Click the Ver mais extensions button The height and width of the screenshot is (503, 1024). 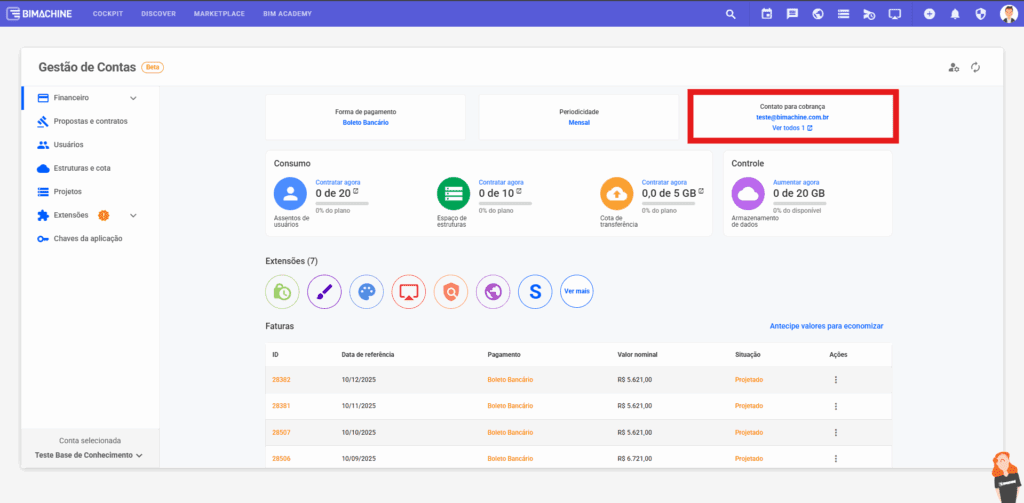pyautogui.click(x=577, y=292)
